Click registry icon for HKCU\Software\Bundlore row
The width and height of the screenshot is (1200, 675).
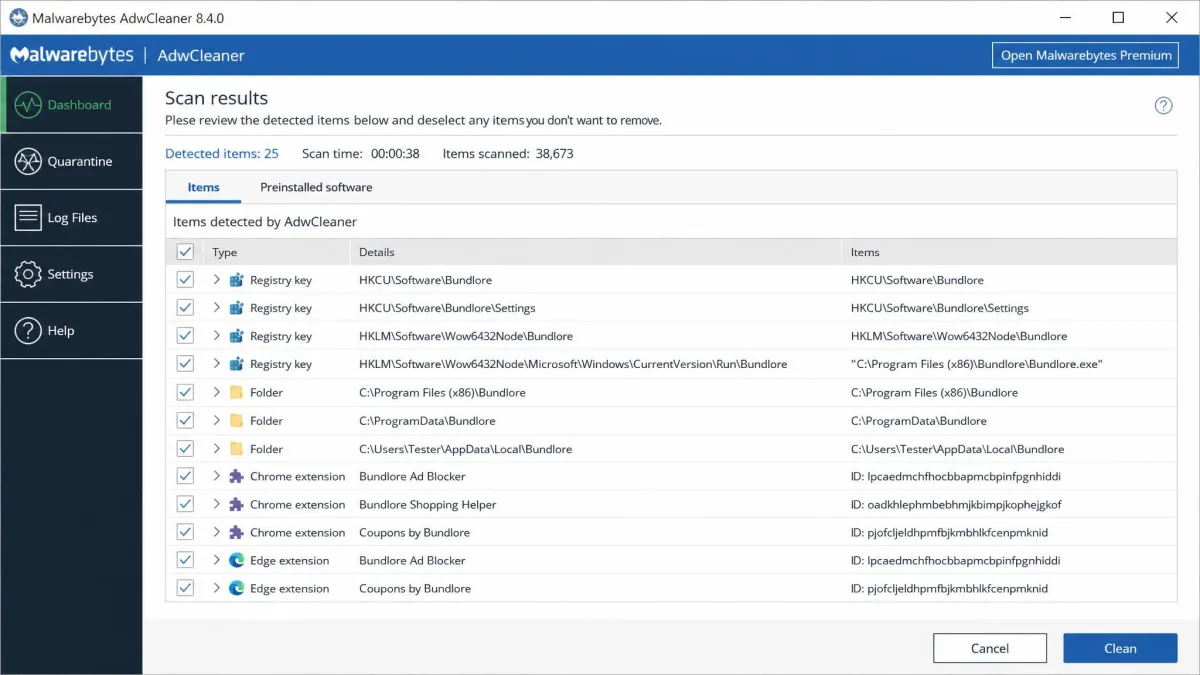(x=237, y=280)
